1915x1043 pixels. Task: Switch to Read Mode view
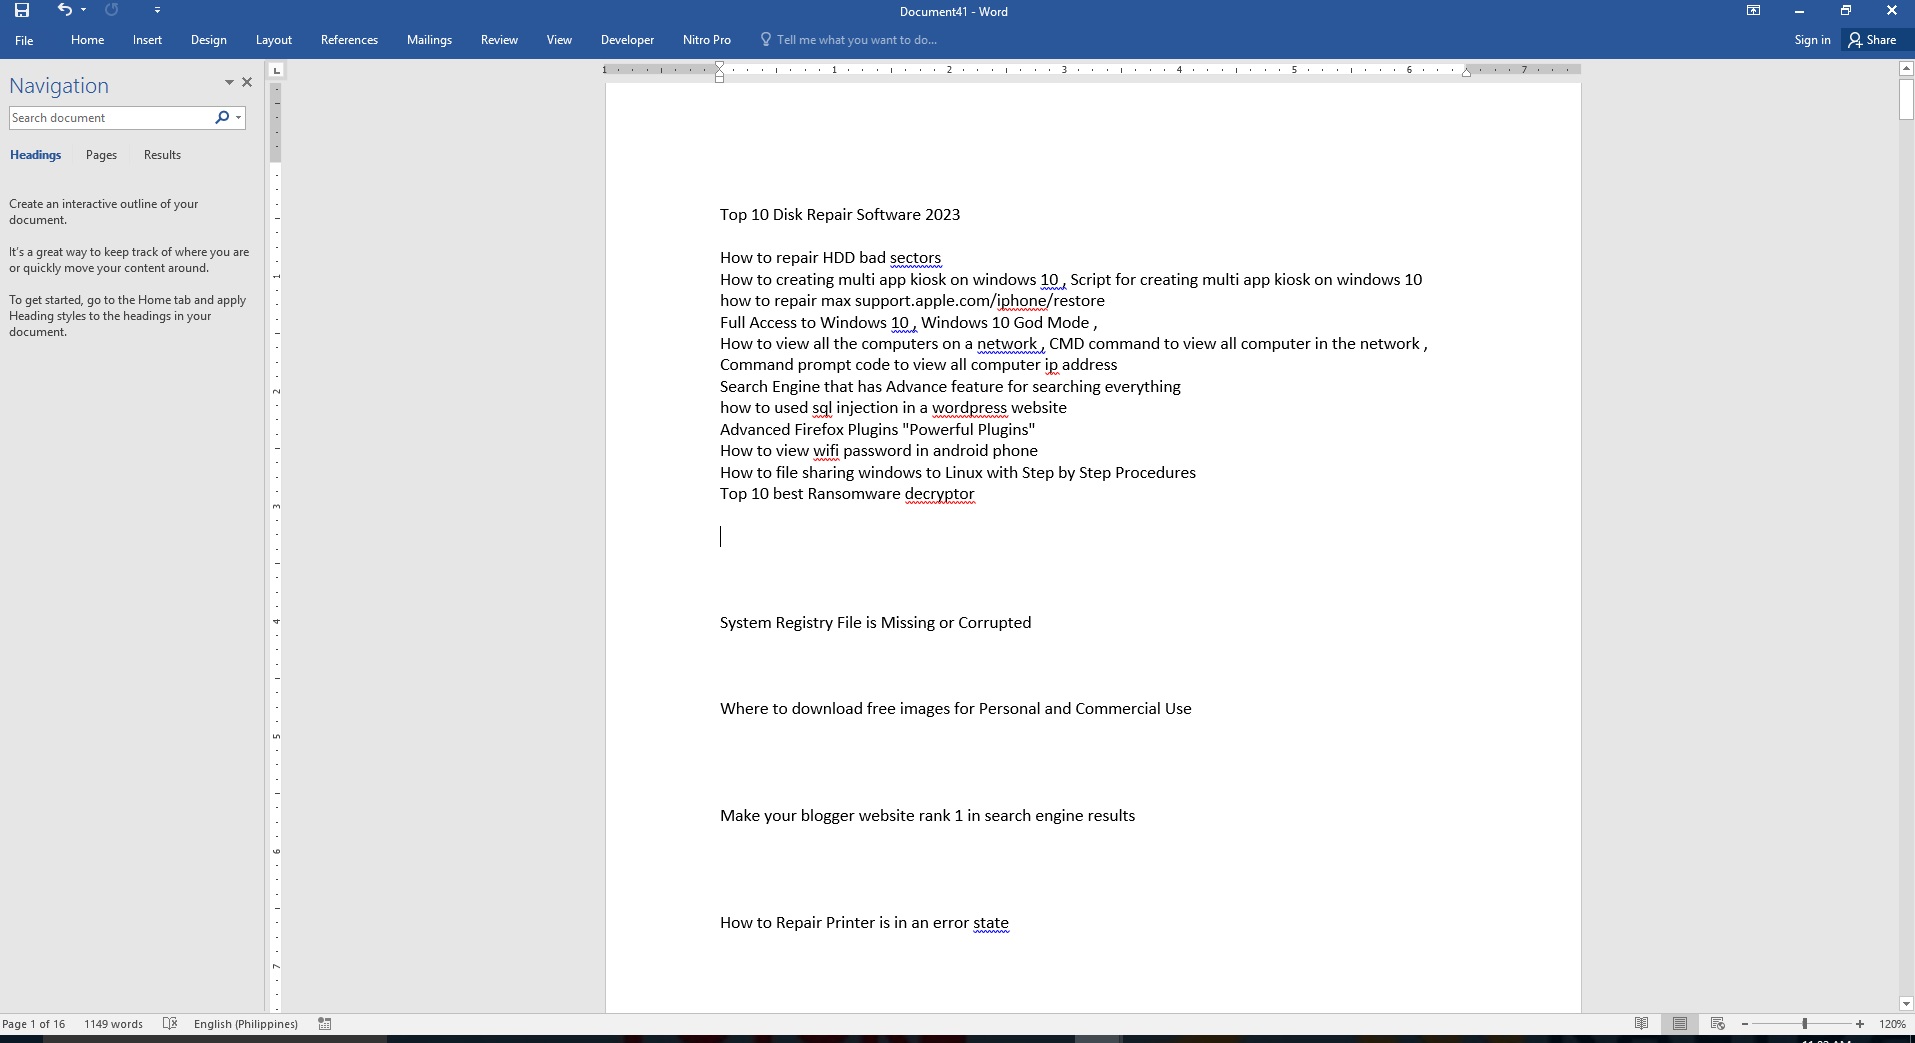click(1641, 1024)
